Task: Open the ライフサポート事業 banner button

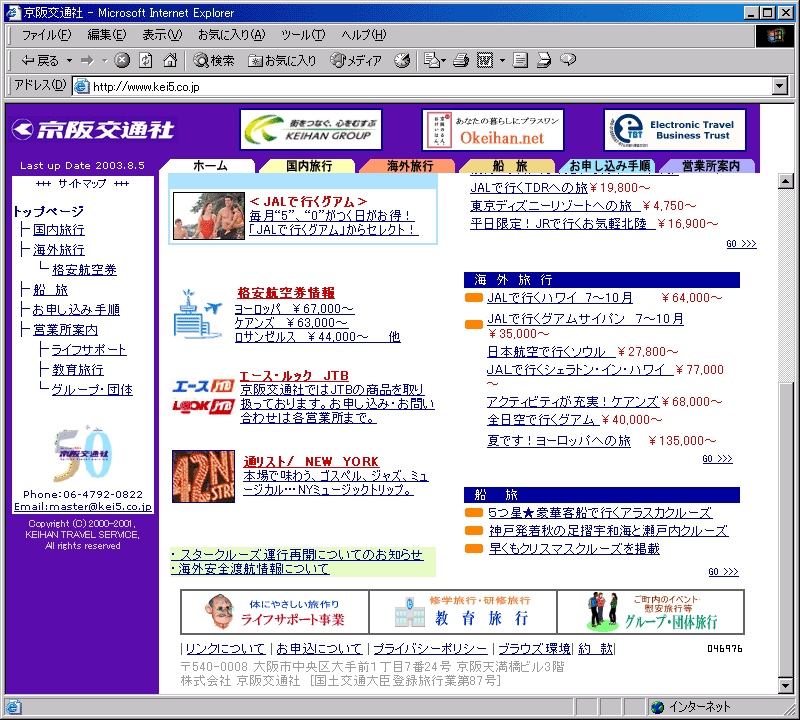Action: tap(275, 612)
